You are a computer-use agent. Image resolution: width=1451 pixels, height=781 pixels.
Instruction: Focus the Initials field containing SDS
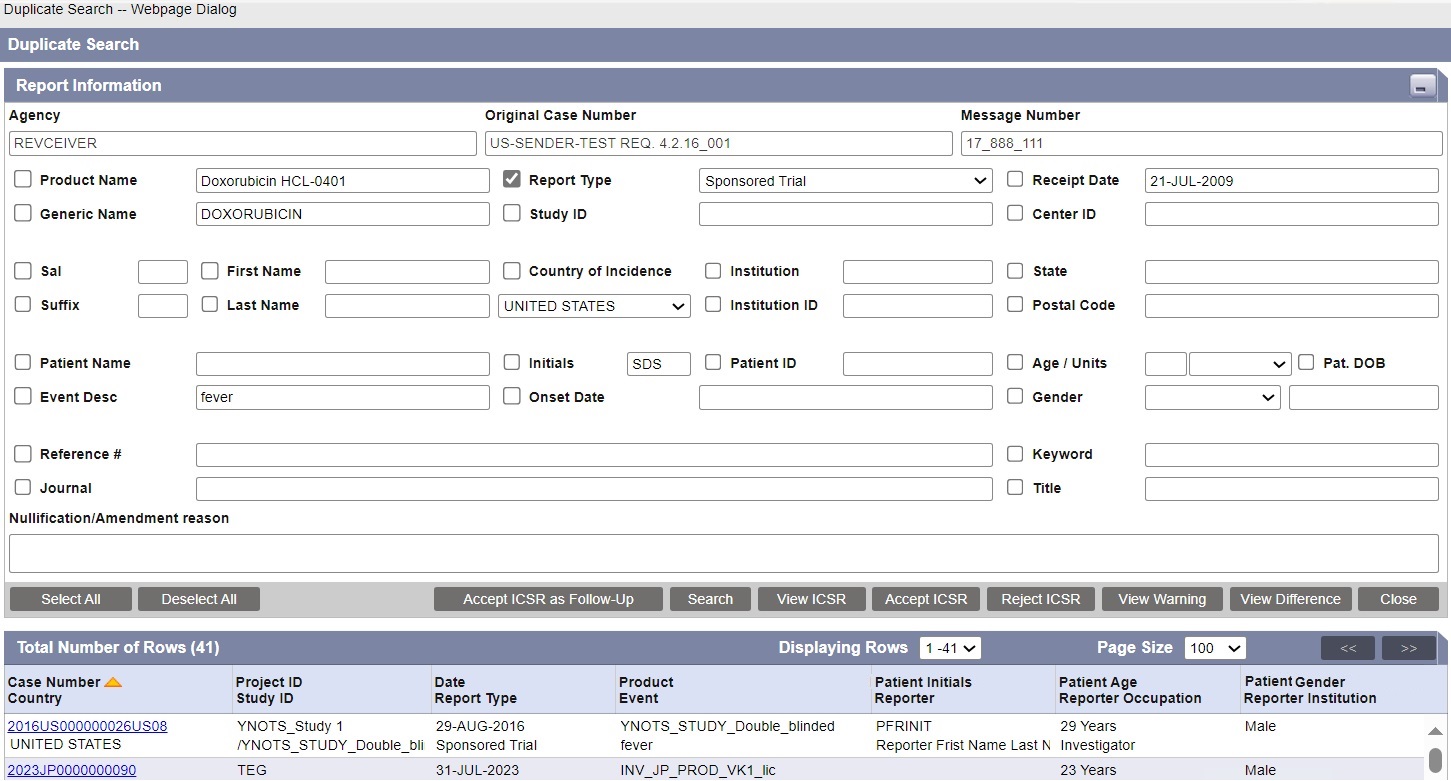coord(659,364)
